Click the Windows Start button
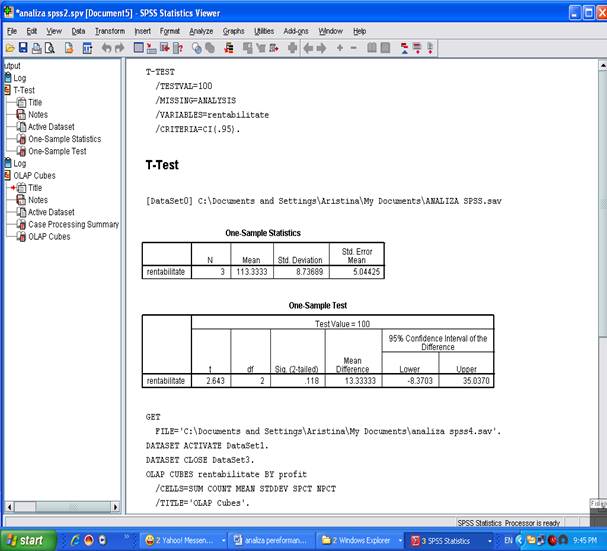The height and width of the screenshot is (551, 607). [x=25, y=540]
